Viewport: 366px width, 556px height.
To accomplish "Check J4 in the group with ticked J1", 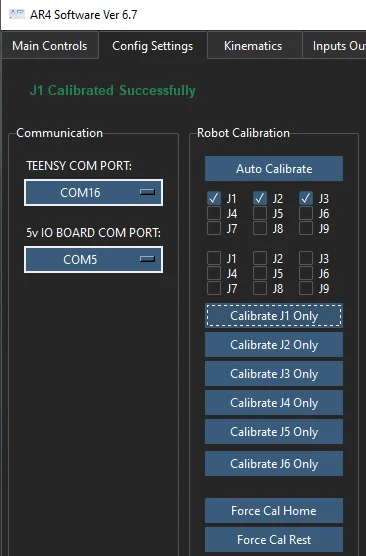I will click(x=214, y=213).
